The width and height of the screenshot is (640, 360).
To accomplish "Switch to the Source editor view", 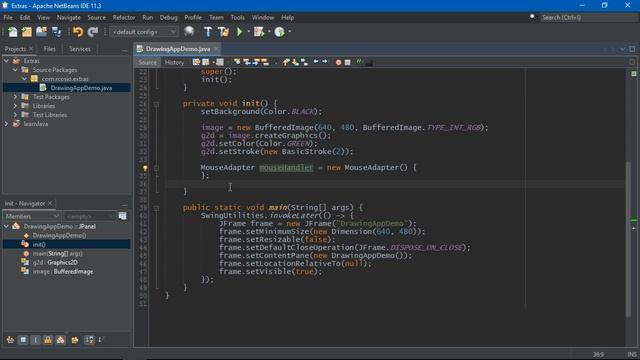I will [147, 62].
